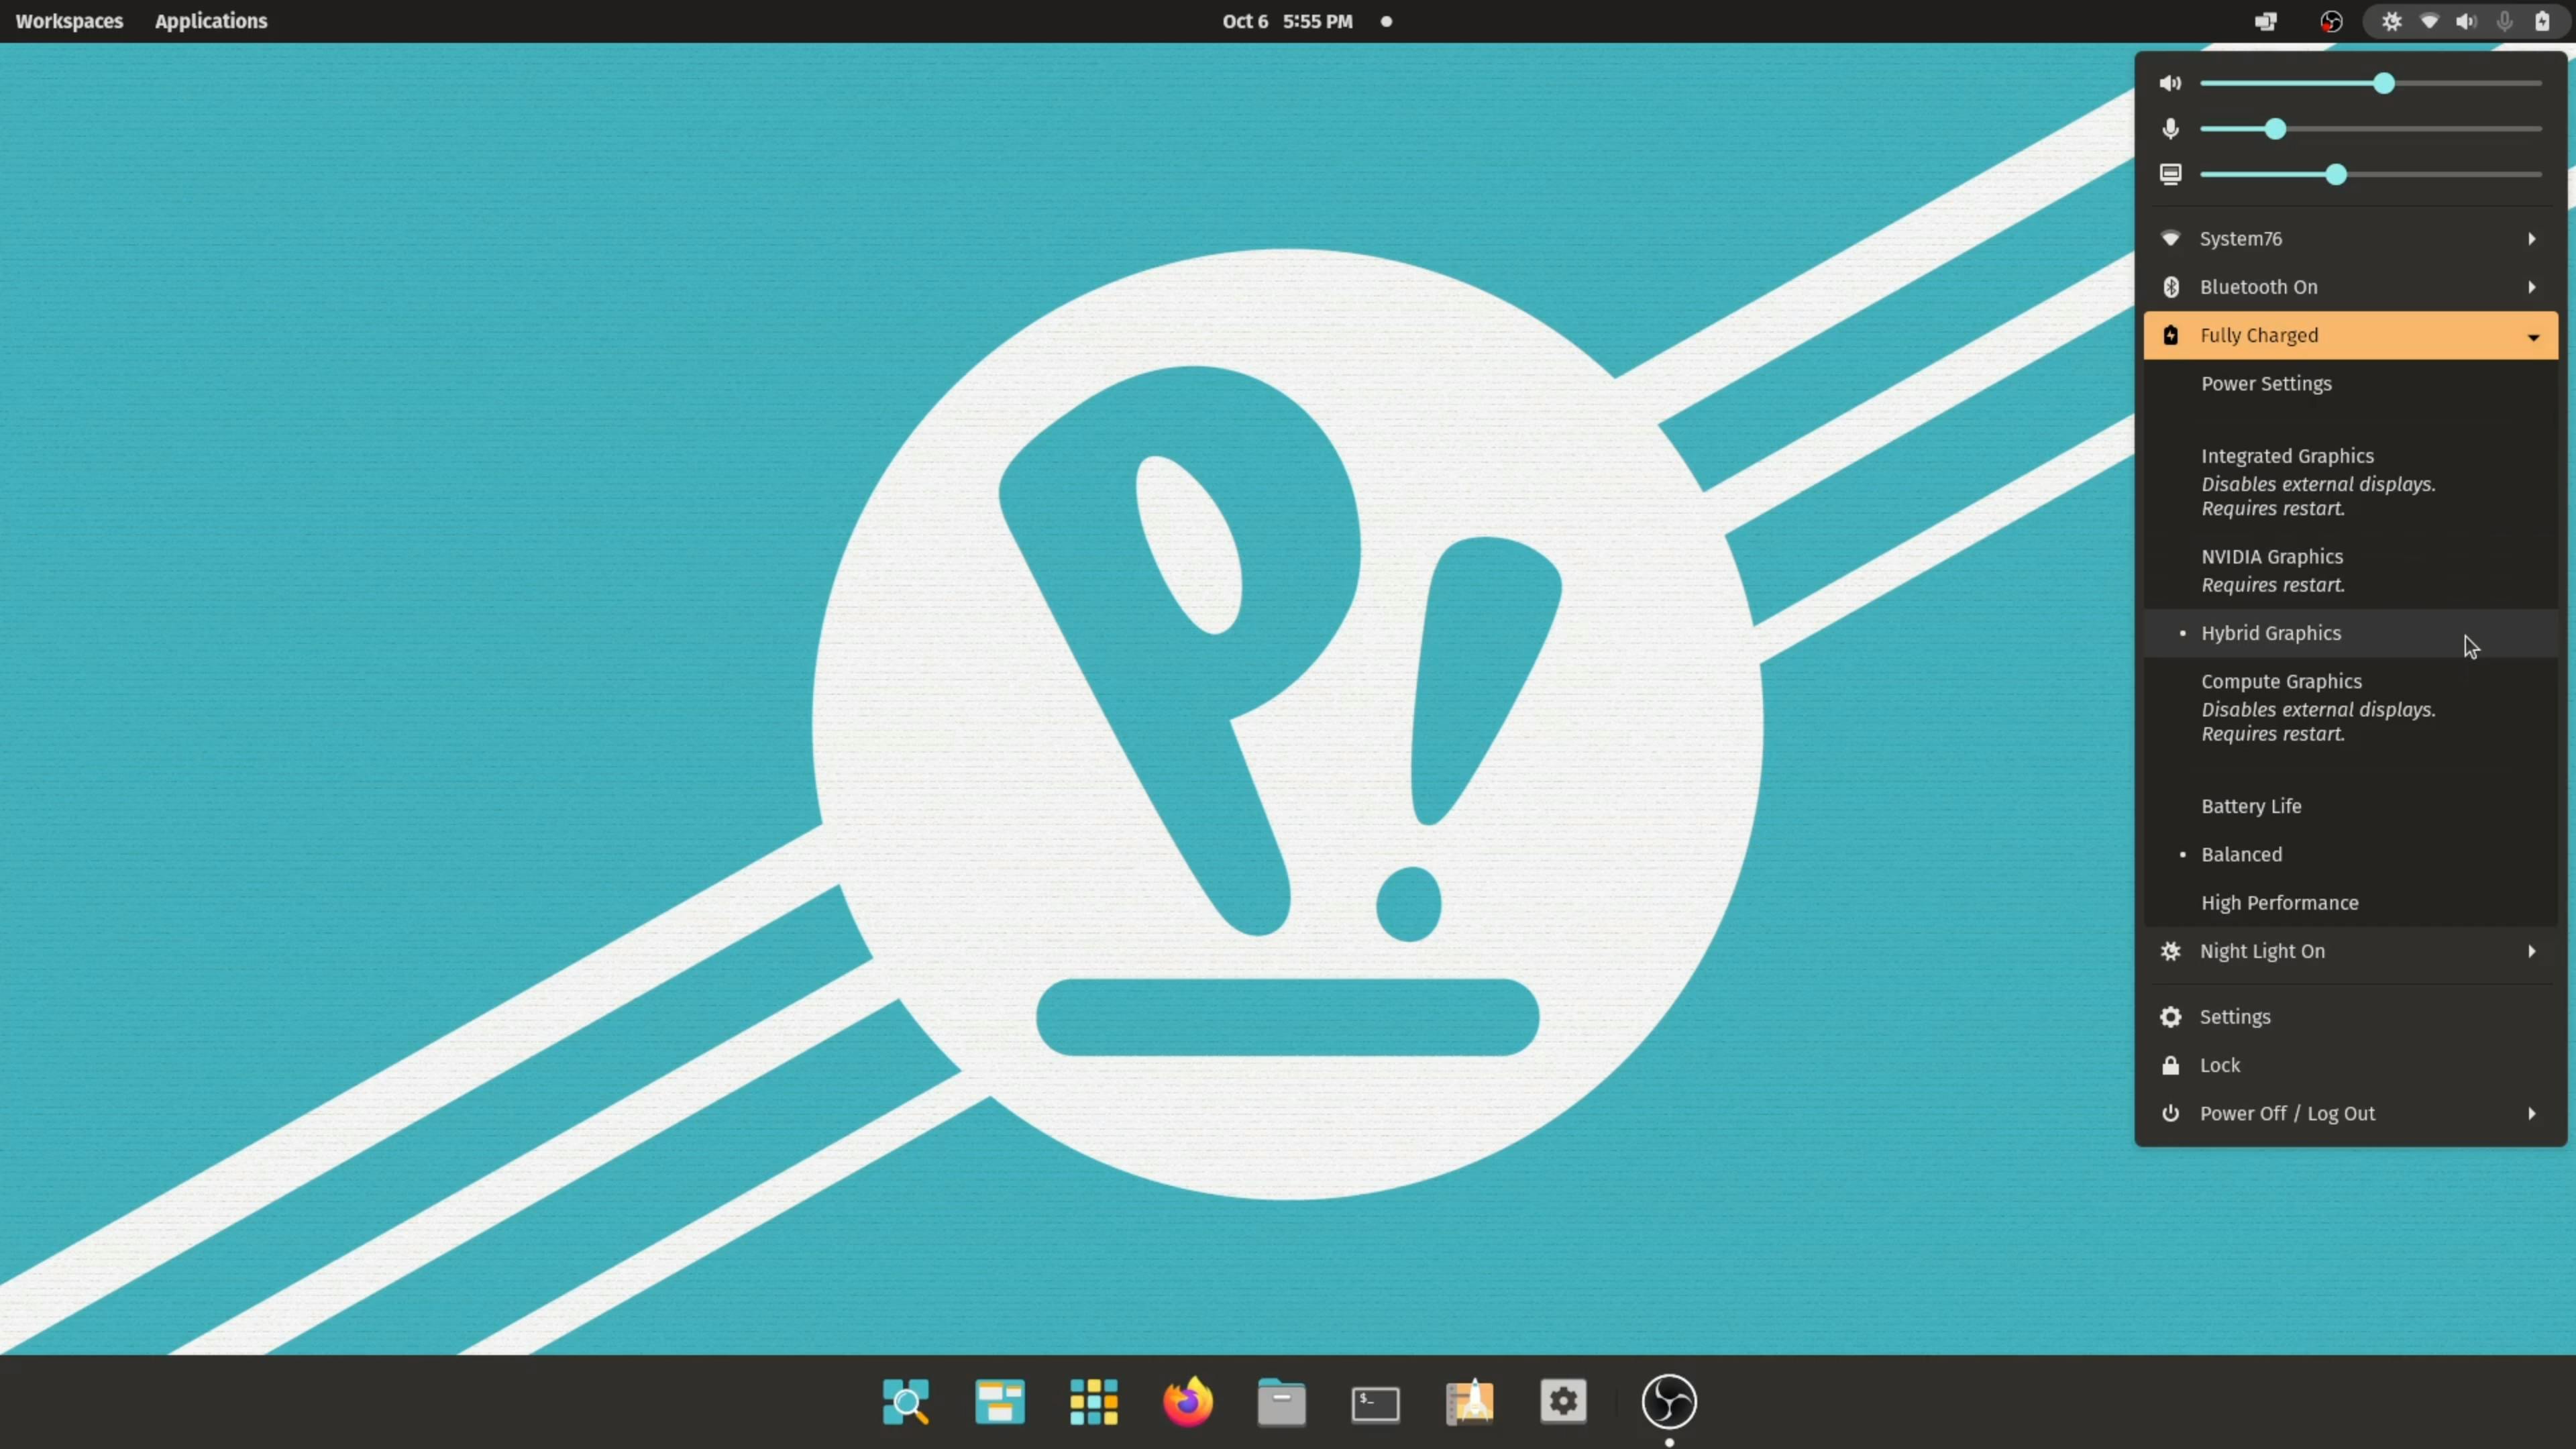
Task: Select NVIDIA Graphics mode
Action: pos(2351,570)
